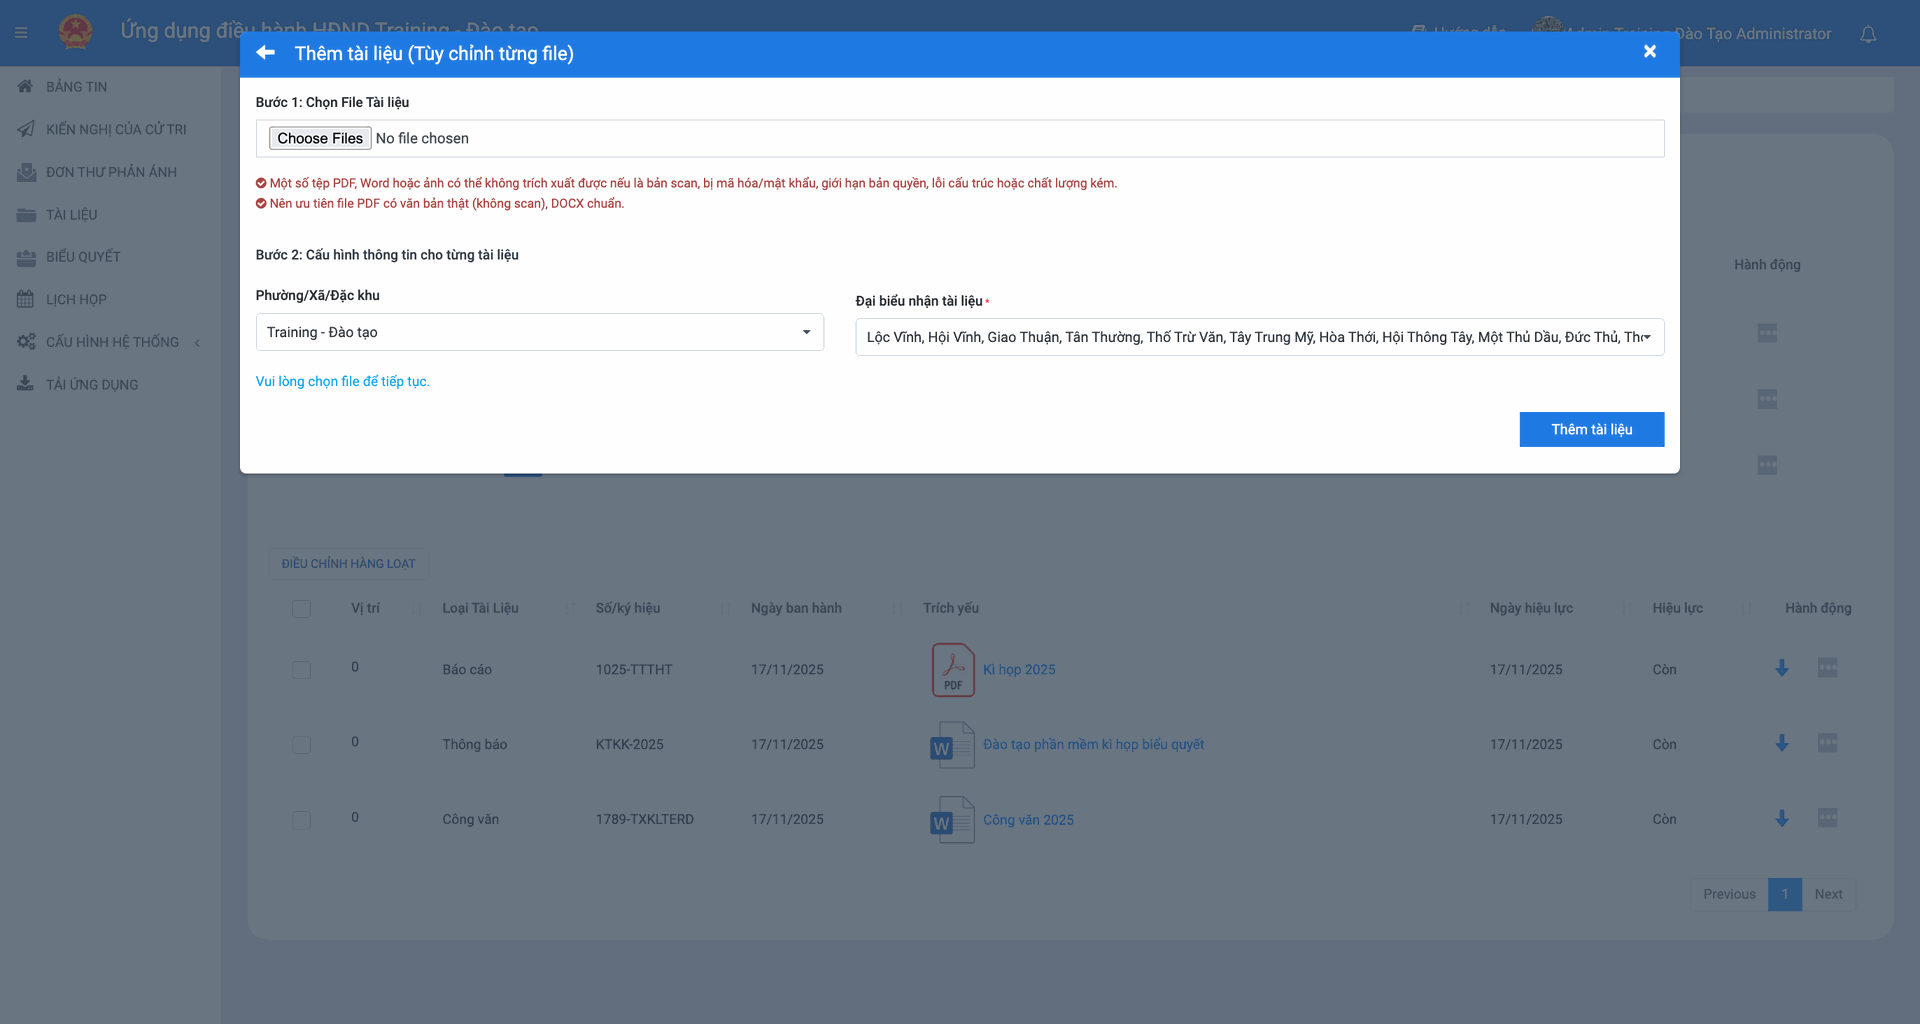Click the Word icon for Công văn 2025
Image resolution: width=1920 pixels, height=1024 pixels.
tap(952, 820)
